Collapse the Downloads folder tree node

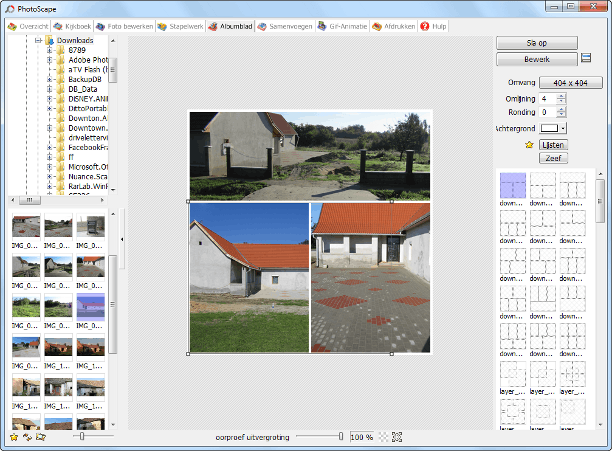pos(36,40)
